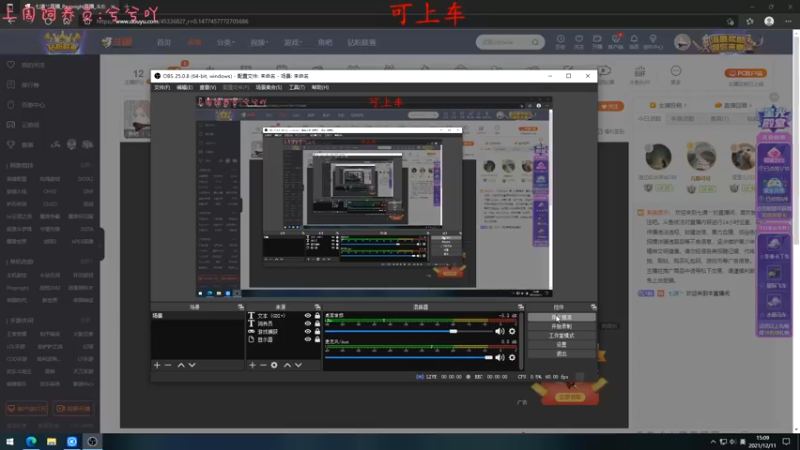Go to 首页 tab in Douyu navigation
This screenshot has width=800, height=450.
[164, 42]
